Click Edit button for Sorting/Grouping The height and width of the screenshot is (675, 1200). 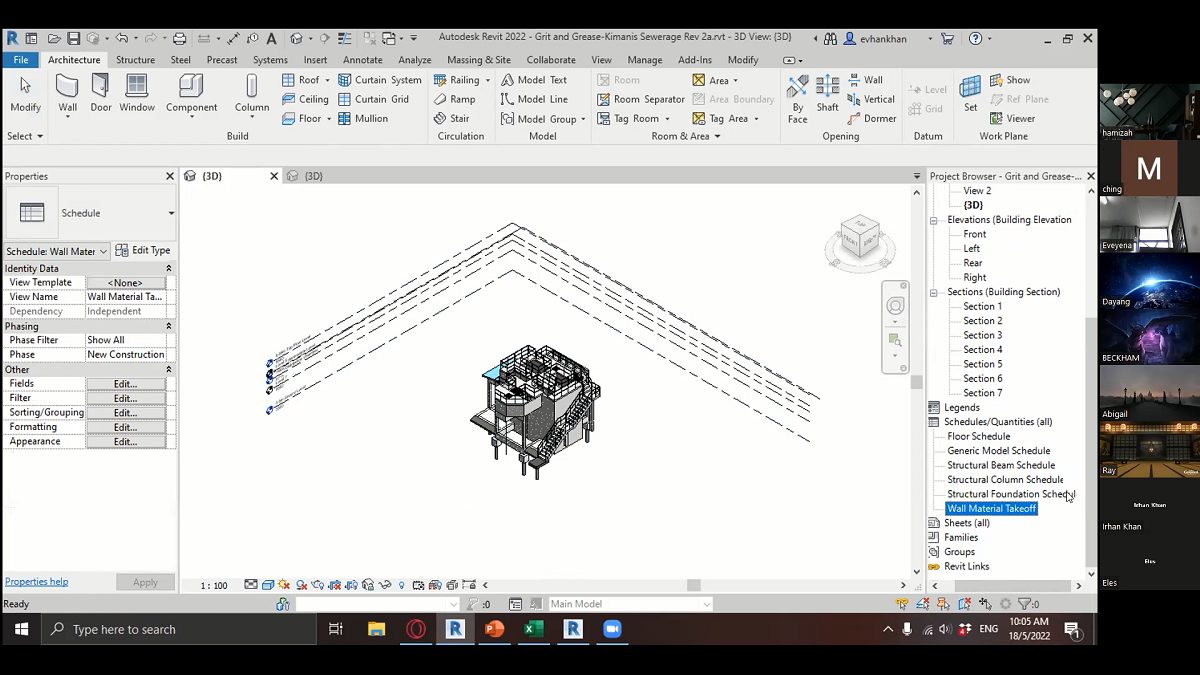[x=125, y=413]
